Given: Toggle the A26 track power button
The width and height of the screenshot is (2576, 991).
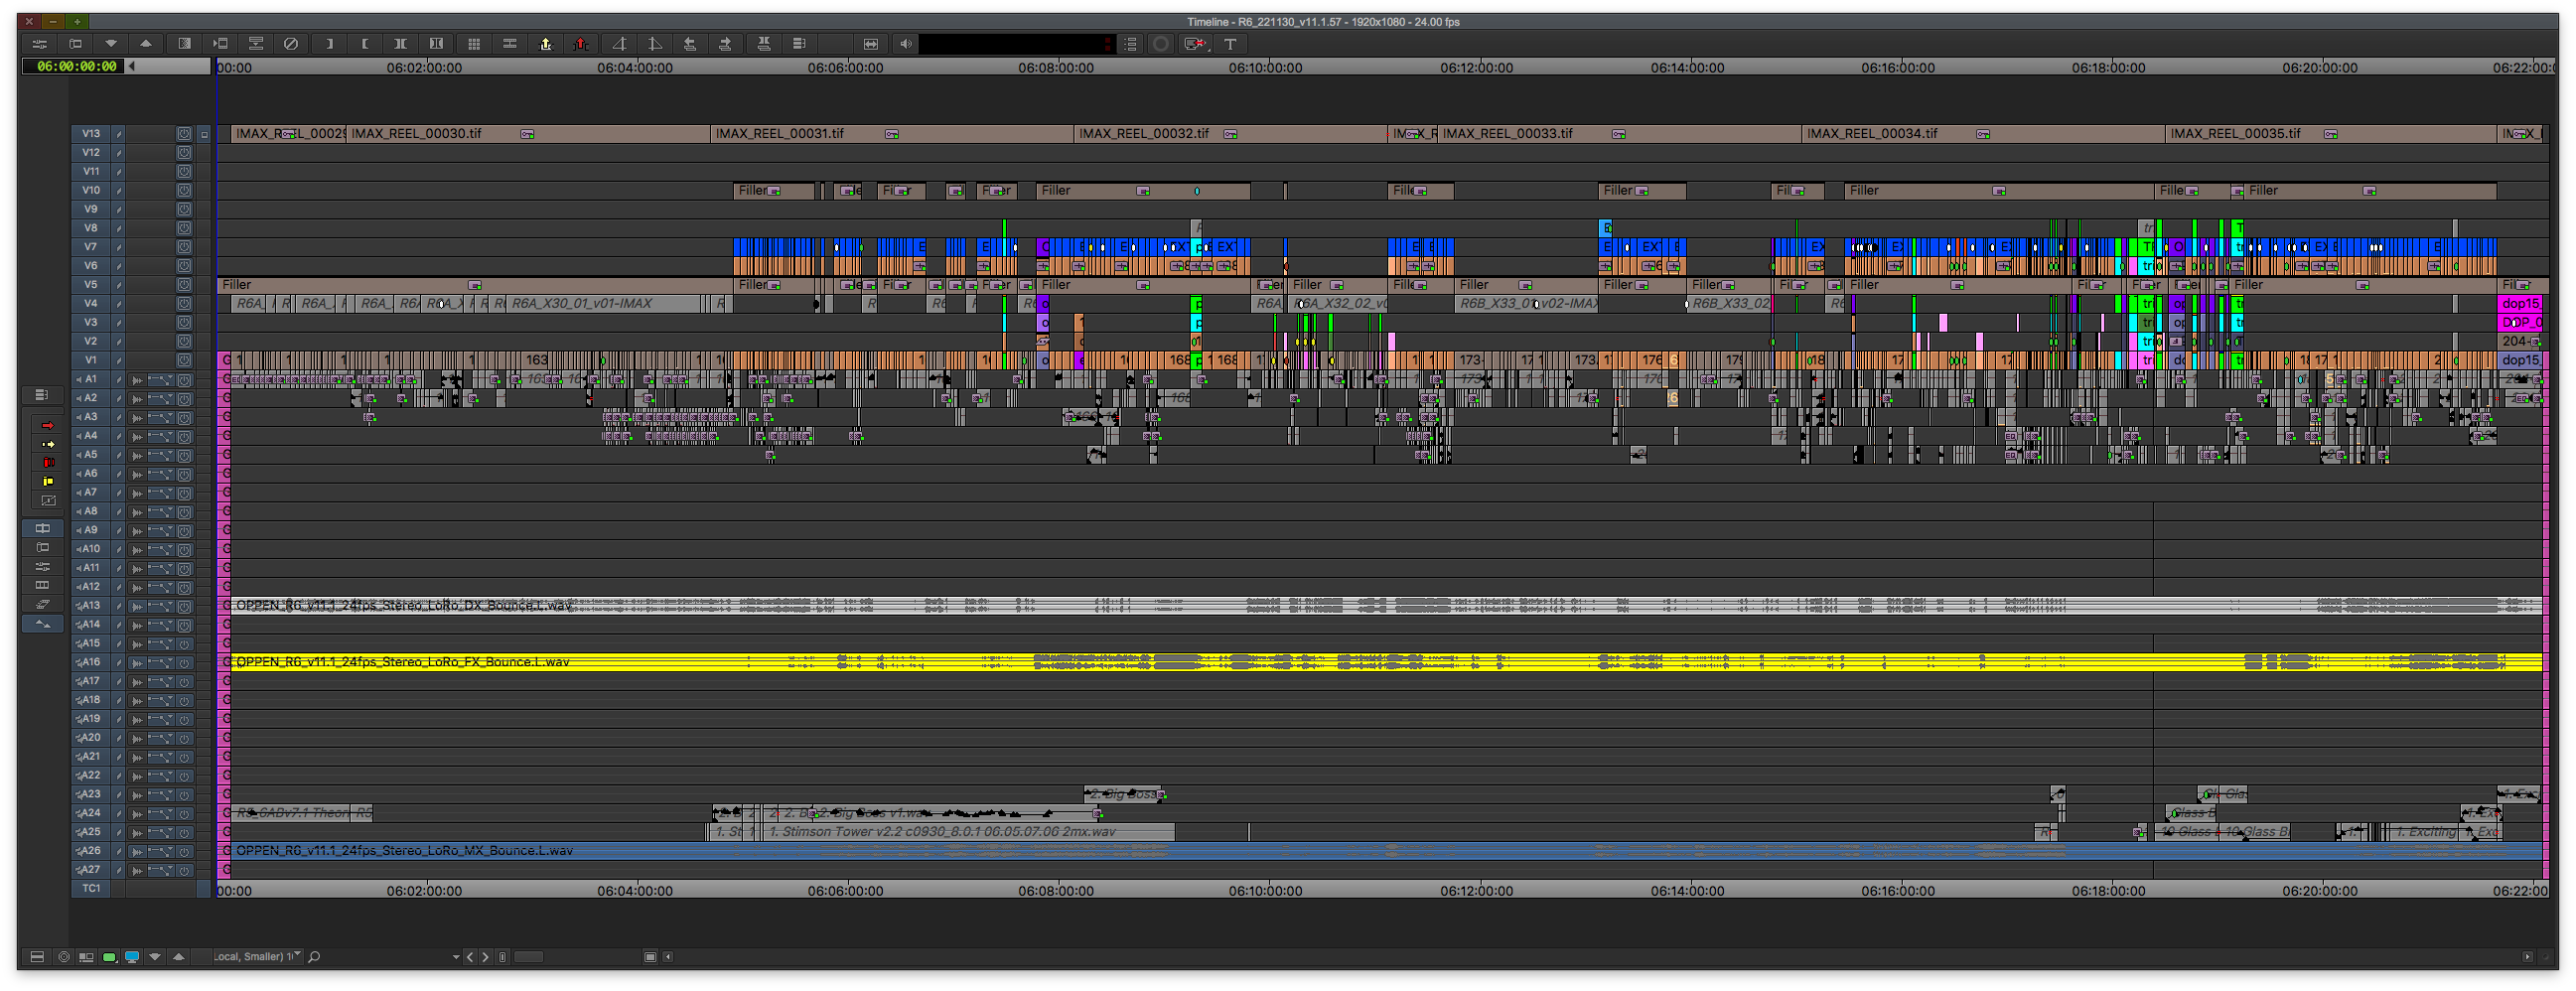Looking at the screenshot, I should point(184,852).
